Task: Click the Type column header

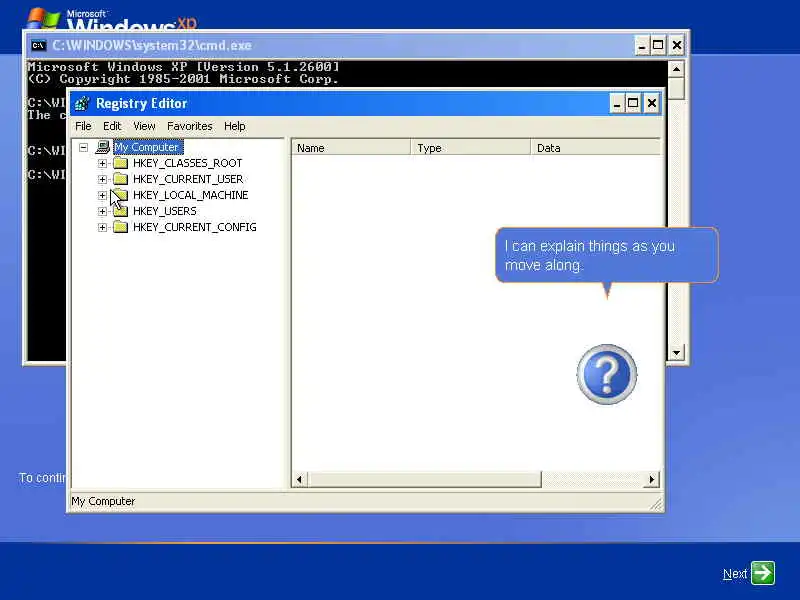Action: [470, 148]
